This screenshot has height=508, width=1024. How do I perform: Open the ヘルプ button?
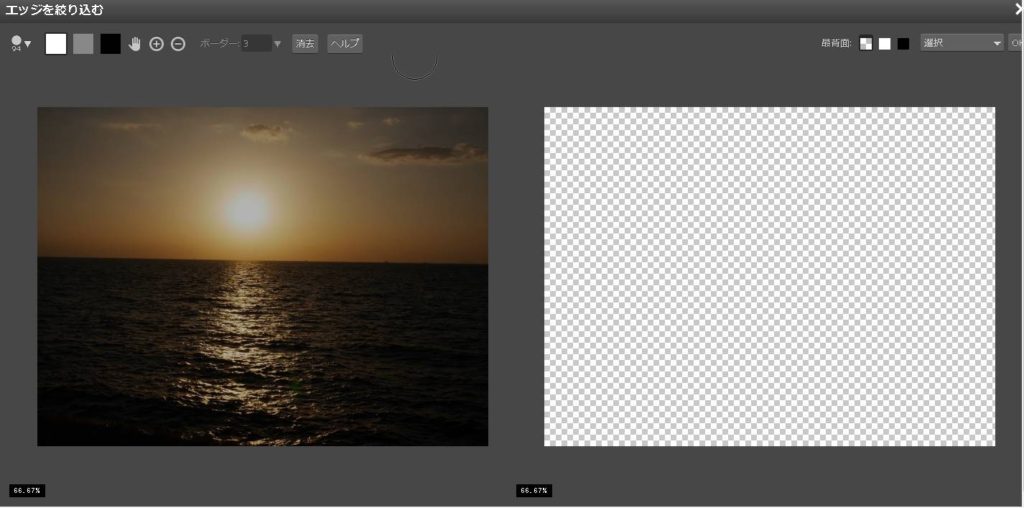click(x=344, y=44)
